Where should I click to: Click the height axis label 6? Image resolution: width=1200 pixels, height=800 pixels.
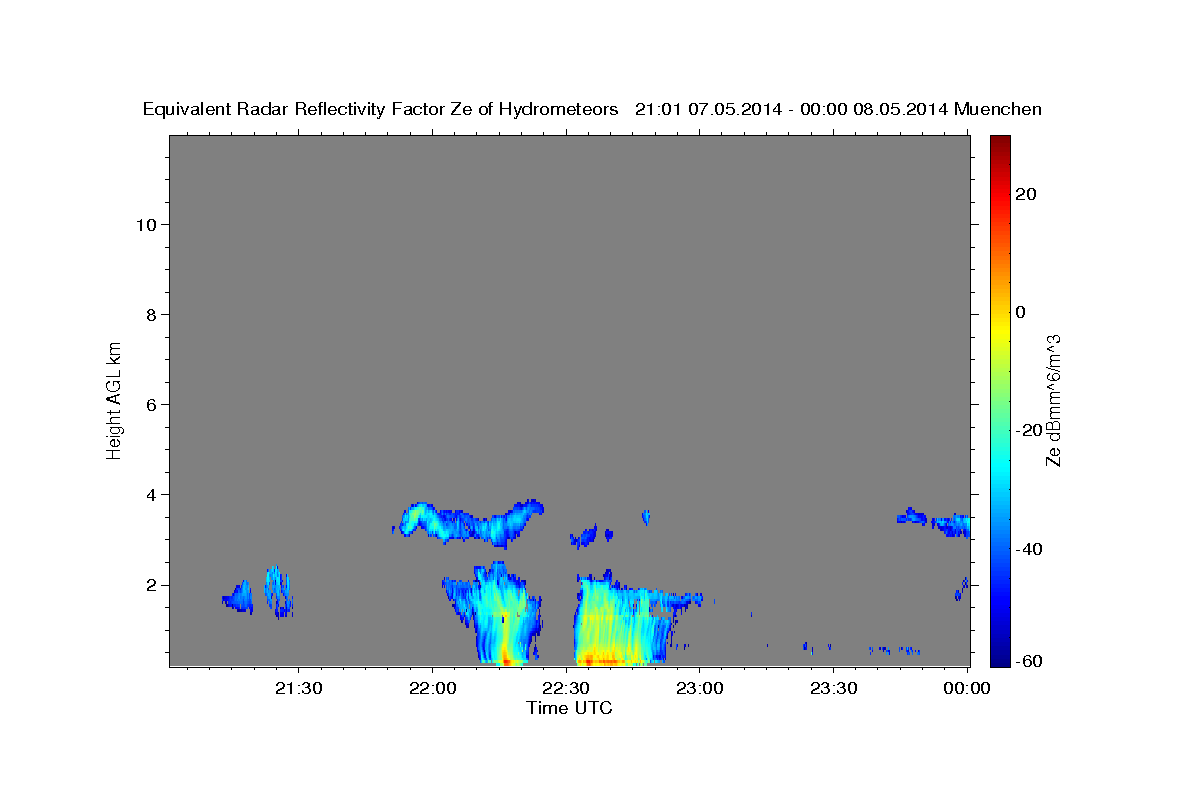[151, 404]
